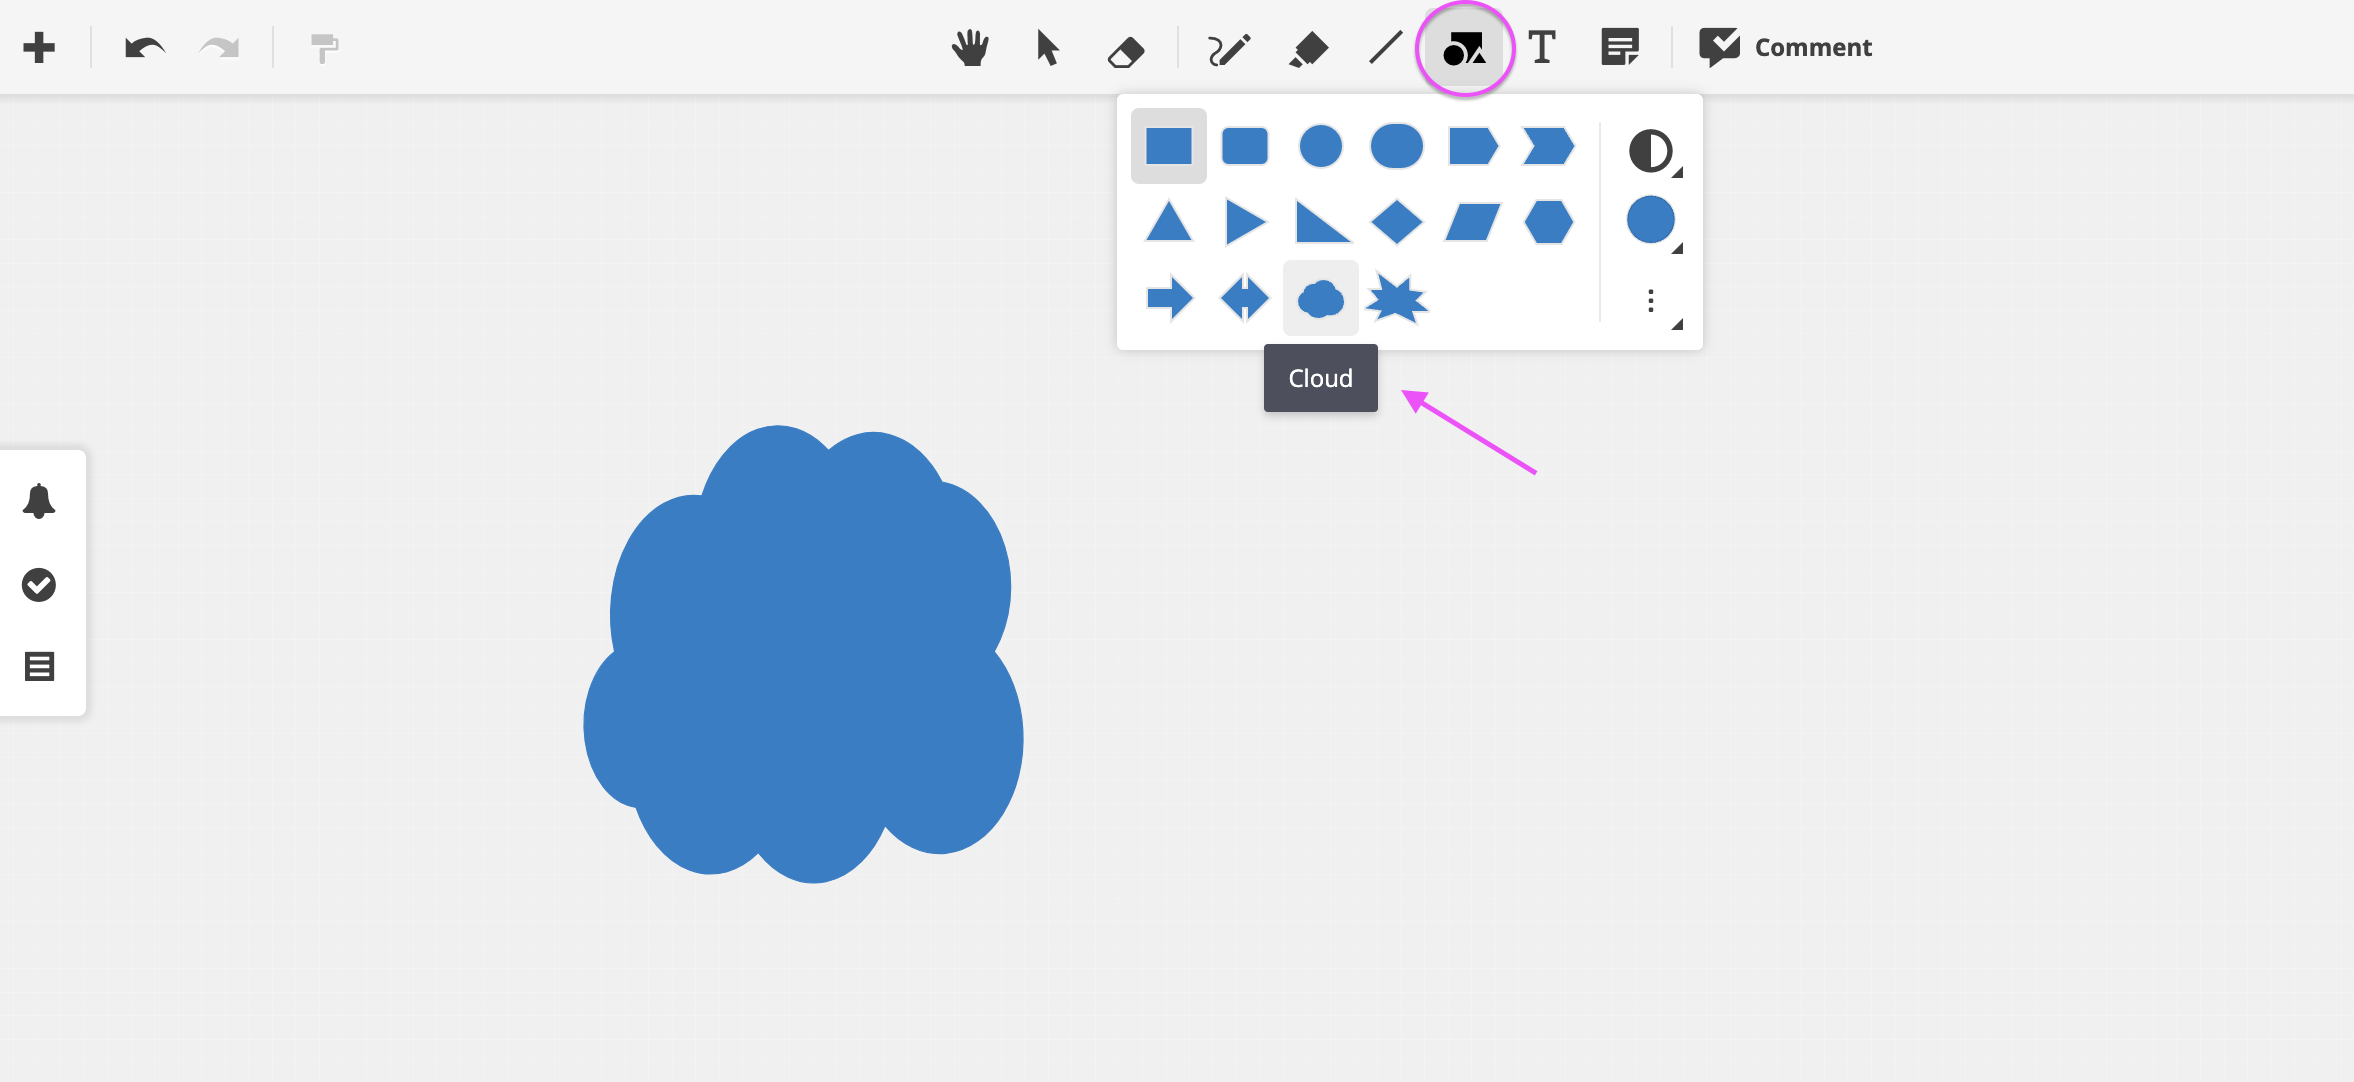Select the arrow pointer tool

pyautogui.click(x=1047, y=48)
